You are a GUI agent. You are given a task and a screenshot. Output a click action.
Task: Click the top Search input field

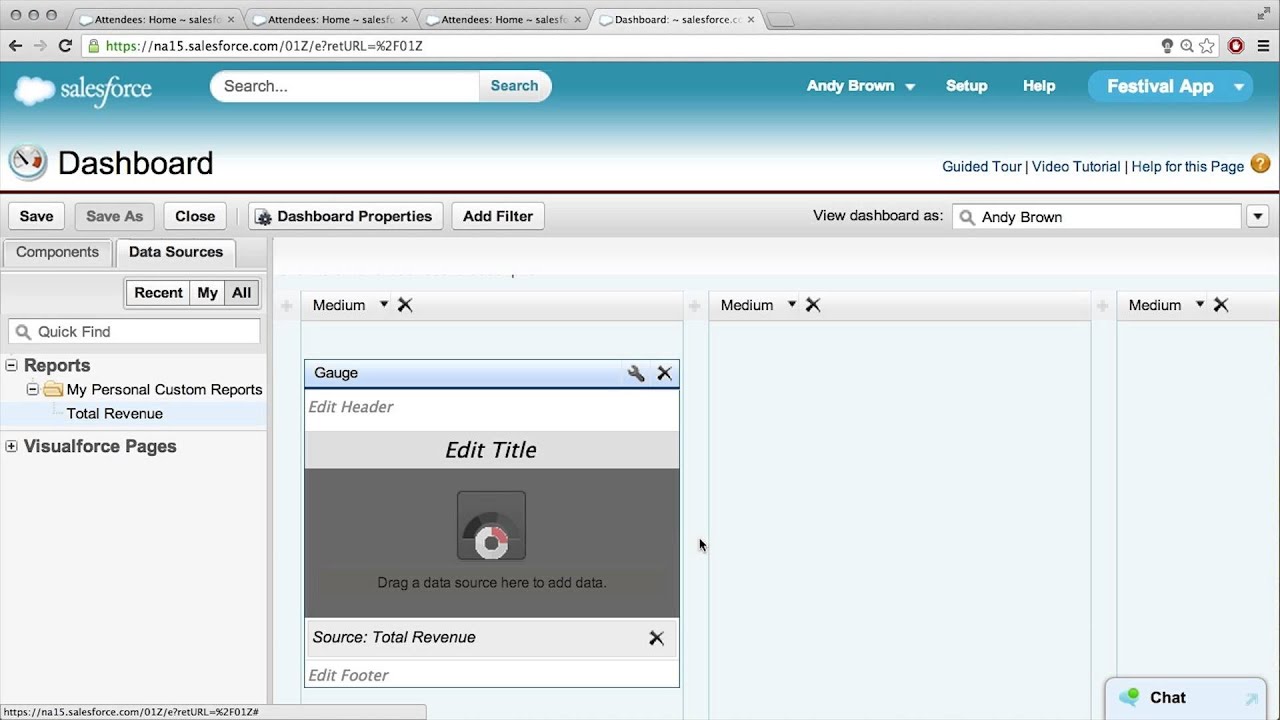(x=345, y=86)
